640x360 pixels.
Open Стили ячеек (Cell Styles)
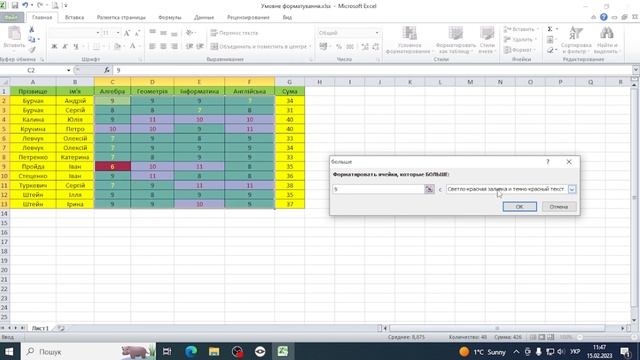click(487, 40)
